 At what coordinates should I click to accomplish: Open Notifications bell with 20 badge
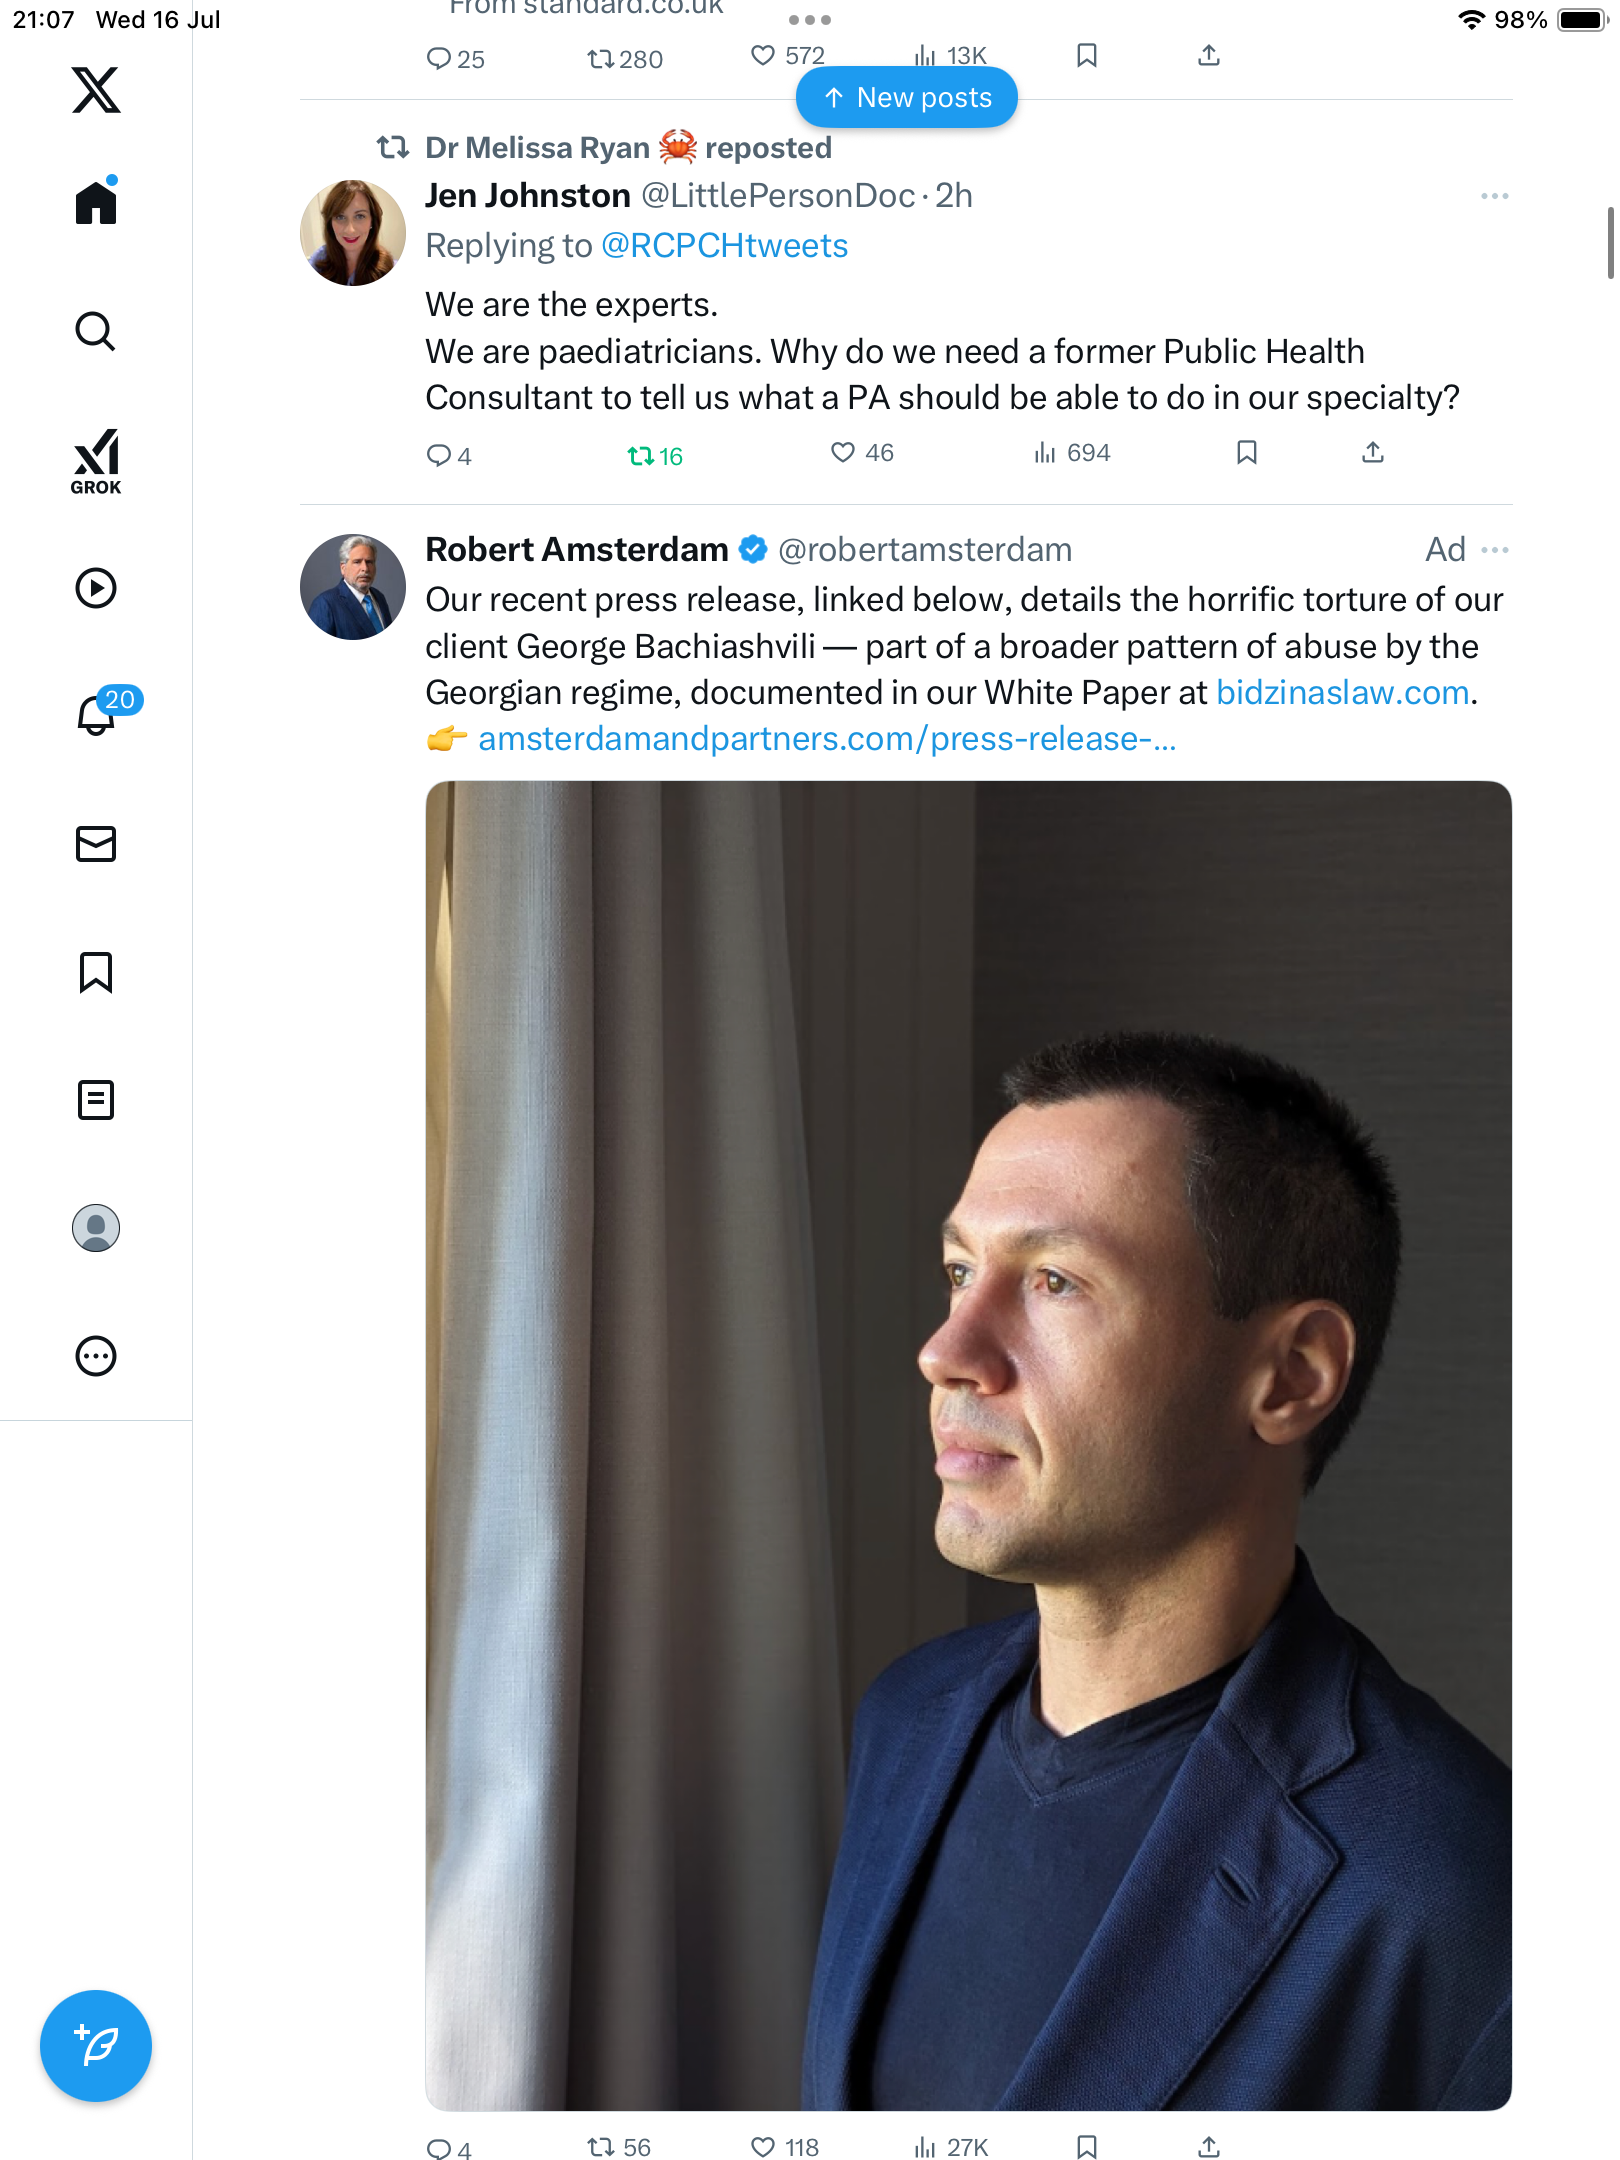pyautogui.click(x=100, y=713)
